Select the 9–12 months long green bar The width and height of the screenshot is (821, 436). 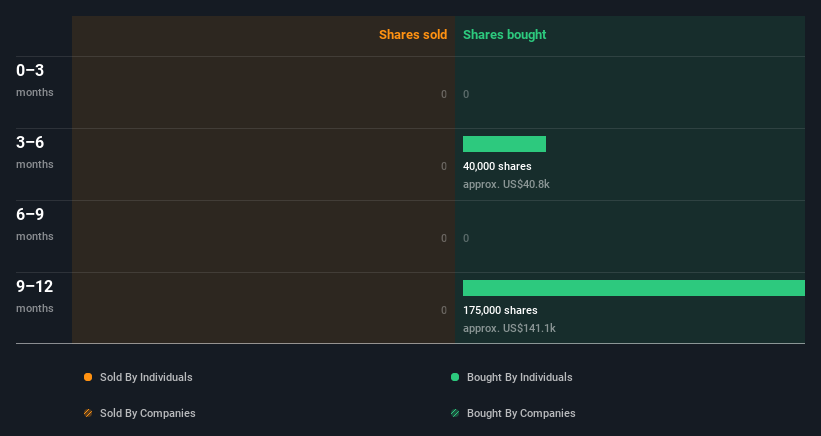click(x=634, y=288)
